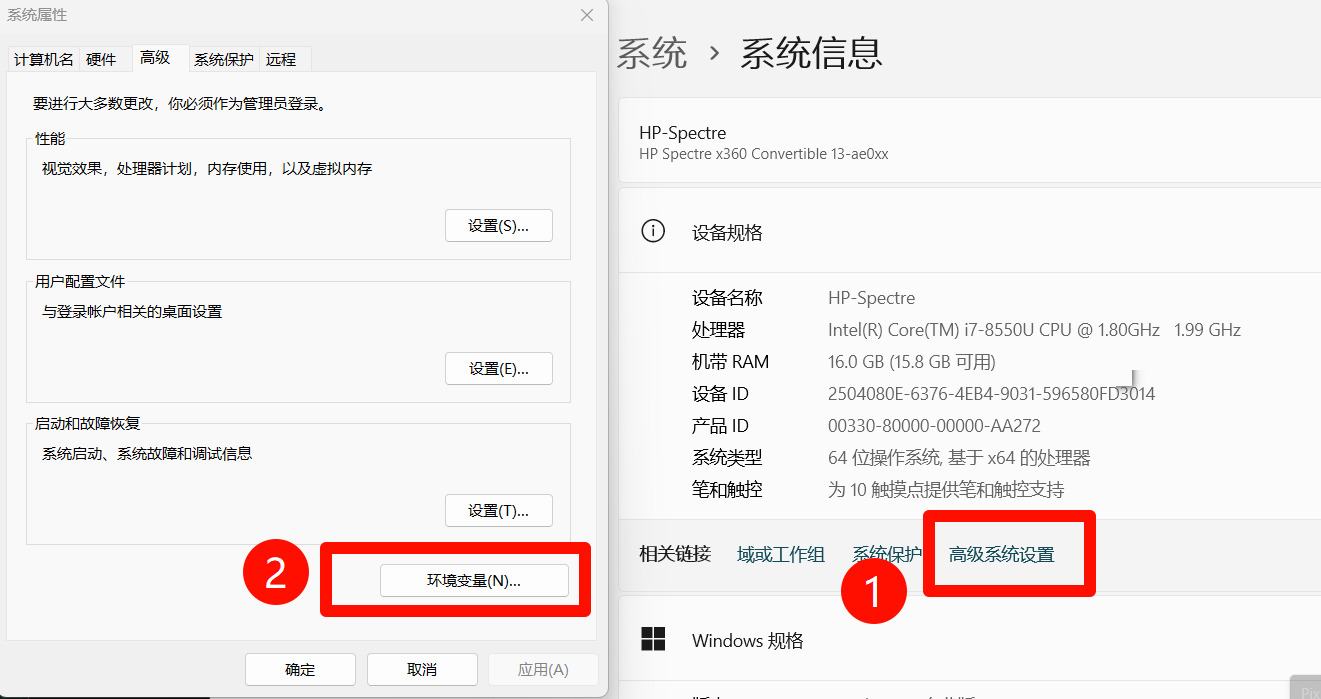Click the 与登录帐户相关的桌面设置 text

pos(132,312)
